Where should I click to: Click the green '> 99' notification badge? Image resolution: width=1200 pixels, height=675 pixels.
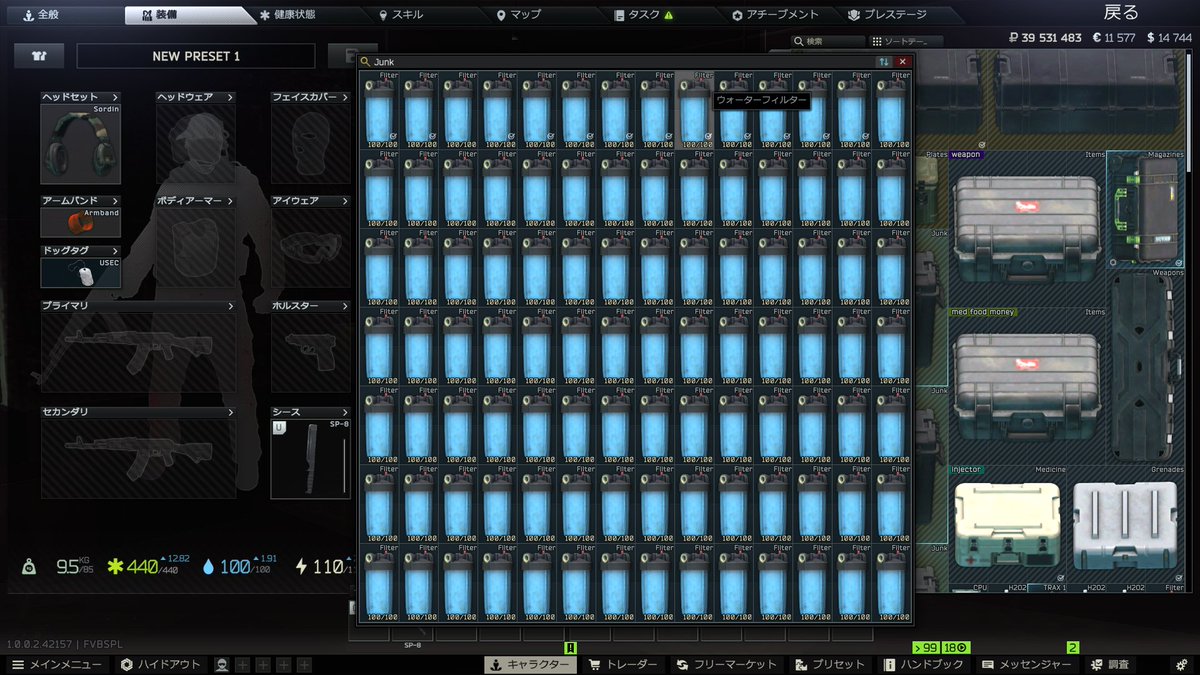[x=926, y=647]
